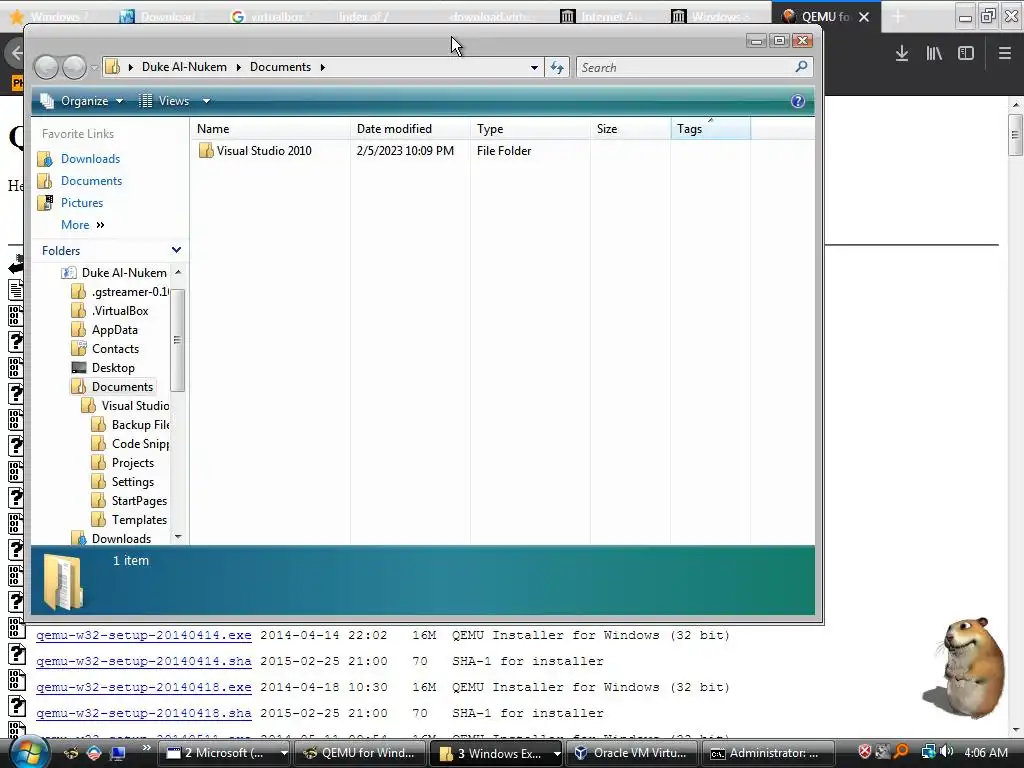Select Projects folder in tree
The height and width of the screenshot is (768, 1024).
pos(133,462)
